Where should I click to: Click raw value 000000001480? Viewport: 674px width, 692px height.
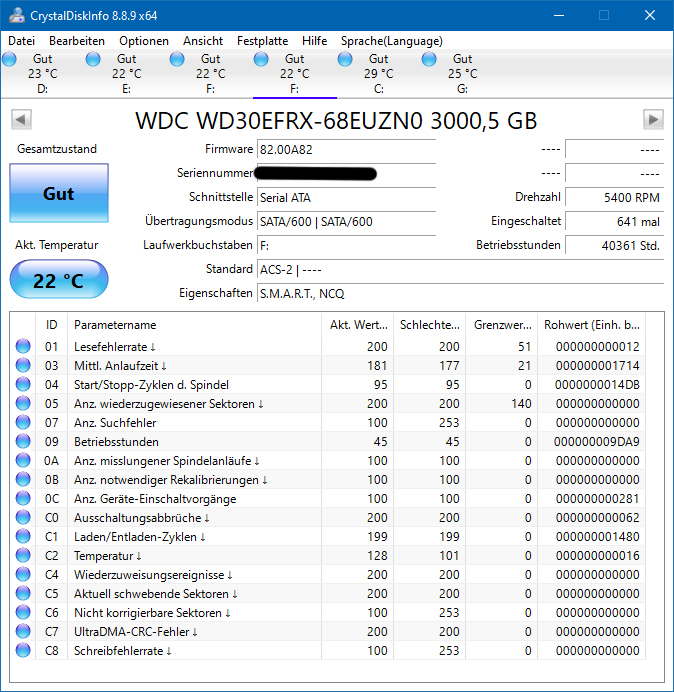(598, 537)
